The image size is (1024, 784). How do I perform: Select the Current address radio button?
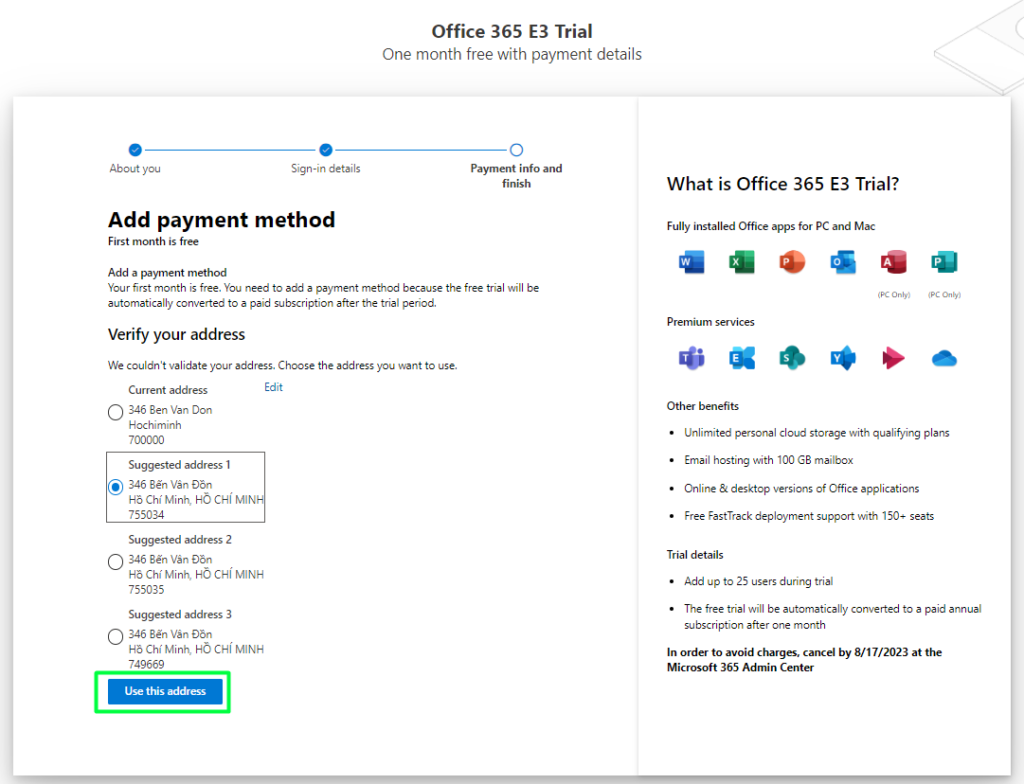tap(116, 412)
